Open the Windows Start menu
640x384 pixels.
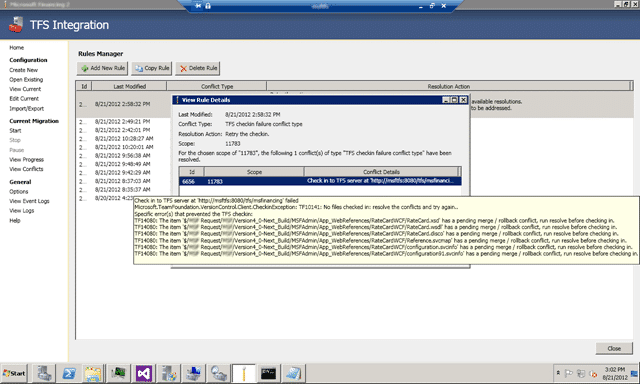(14, 373)
